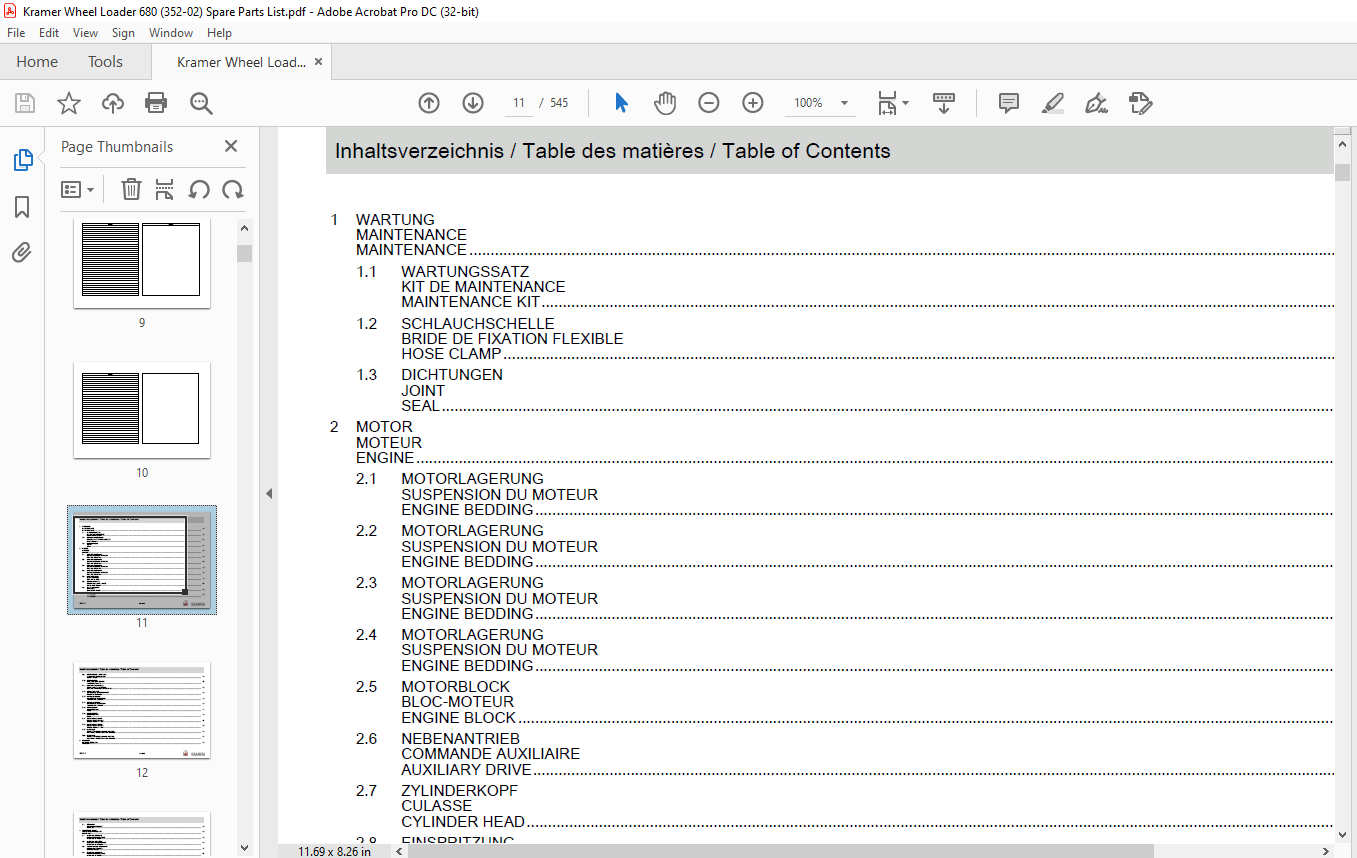Click the 11.69 x 8.26 in page size
This screenshot has height=858, width=1357.
click(334, 851)
